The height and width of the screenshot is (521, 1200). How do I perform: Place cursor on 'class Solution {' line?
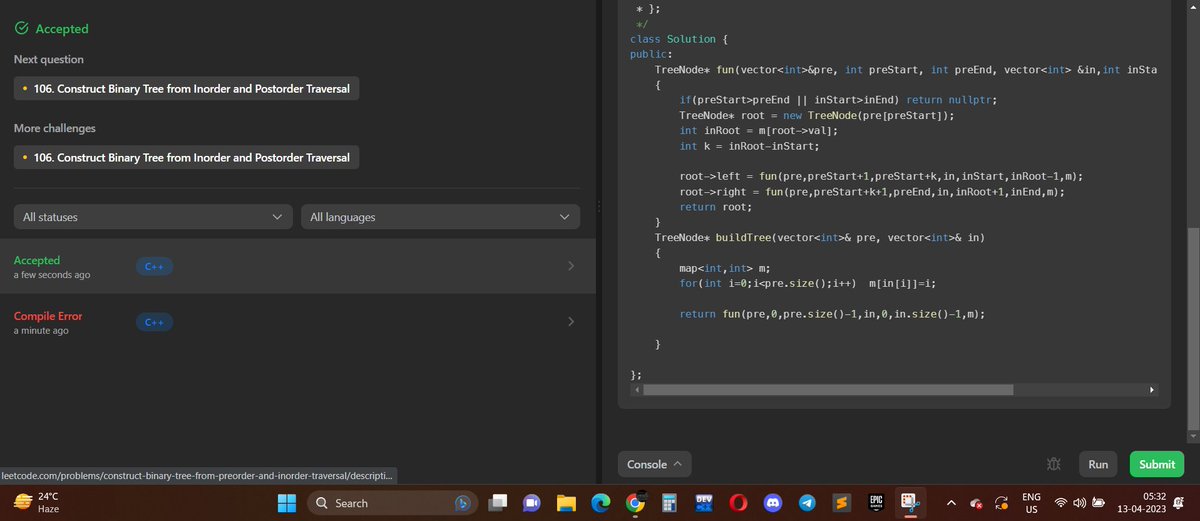click(679, 39)
